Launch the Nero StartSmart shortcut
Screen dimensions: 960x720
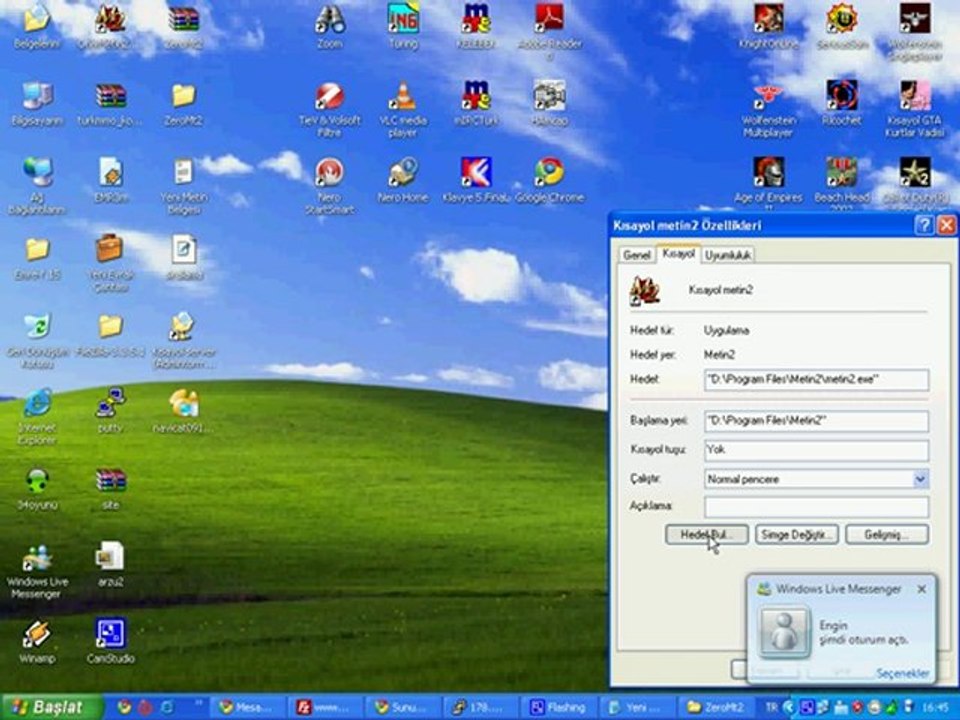coord(329,172)
